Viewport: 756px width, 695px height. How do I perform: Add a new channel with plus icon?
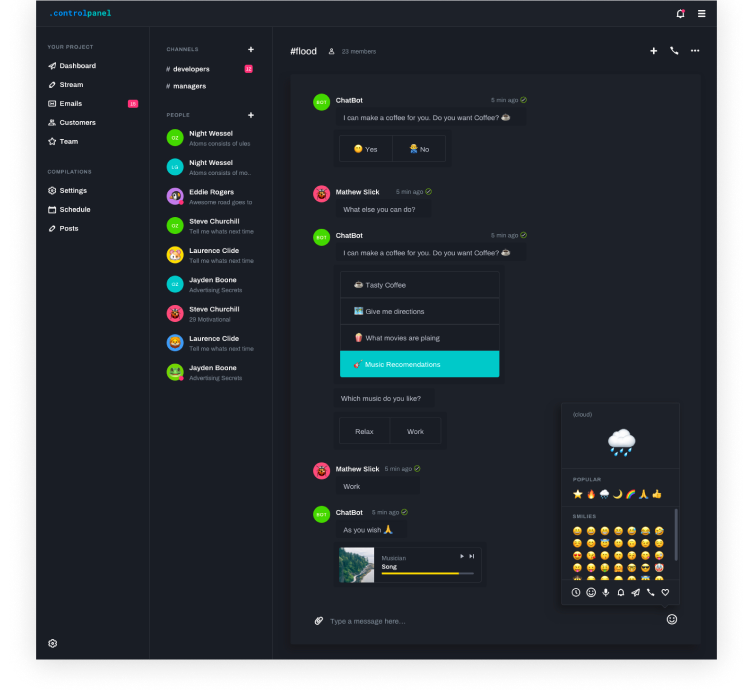(x=251, y=49)
